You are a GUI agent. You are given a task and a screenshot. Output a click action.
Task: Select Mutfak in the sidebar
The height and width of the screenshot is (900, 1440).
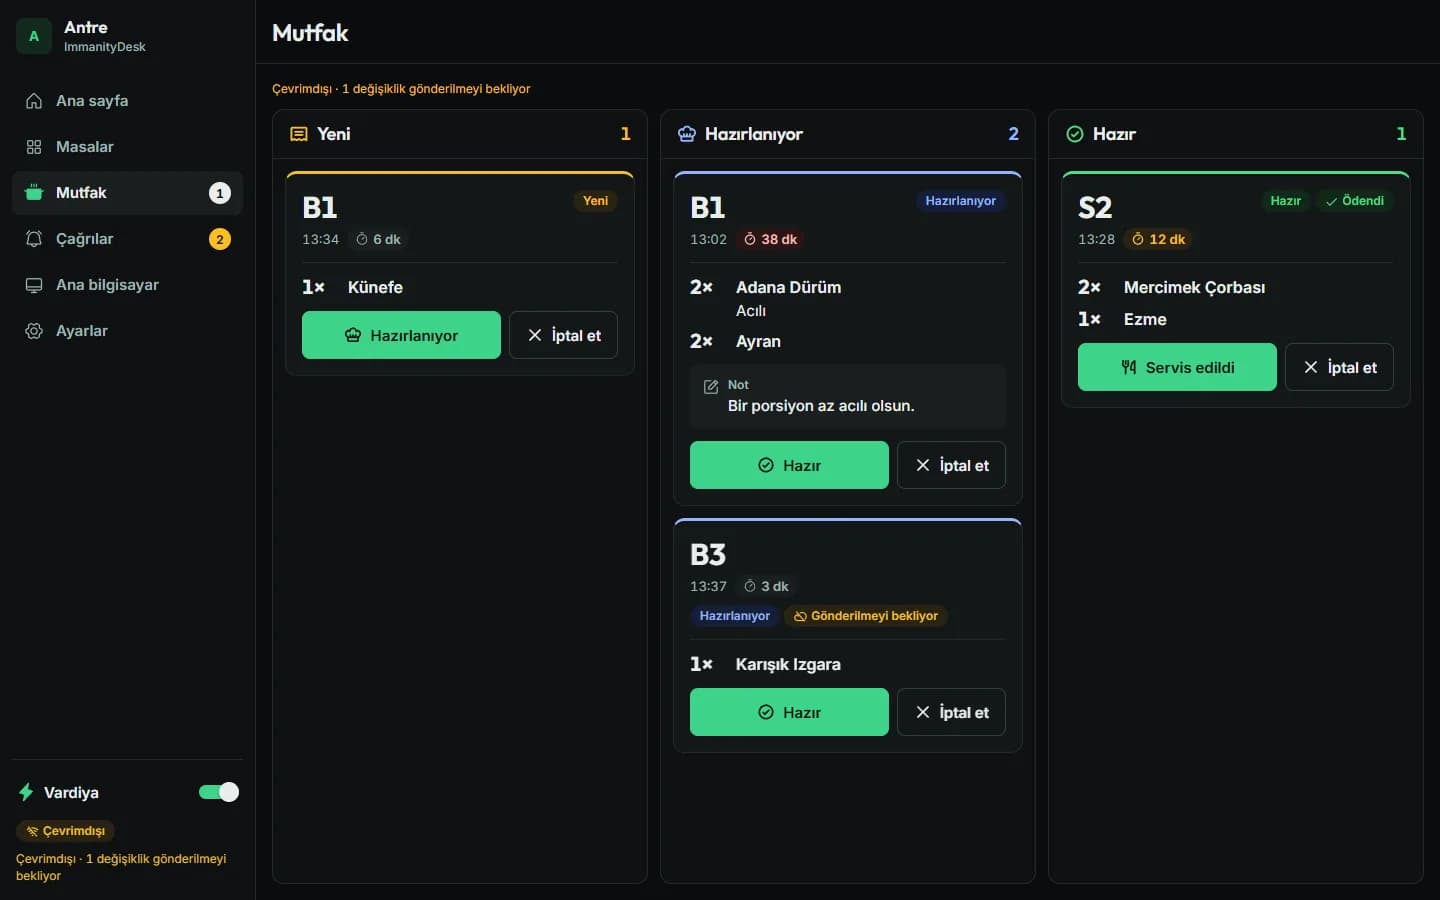click(127, 193)
